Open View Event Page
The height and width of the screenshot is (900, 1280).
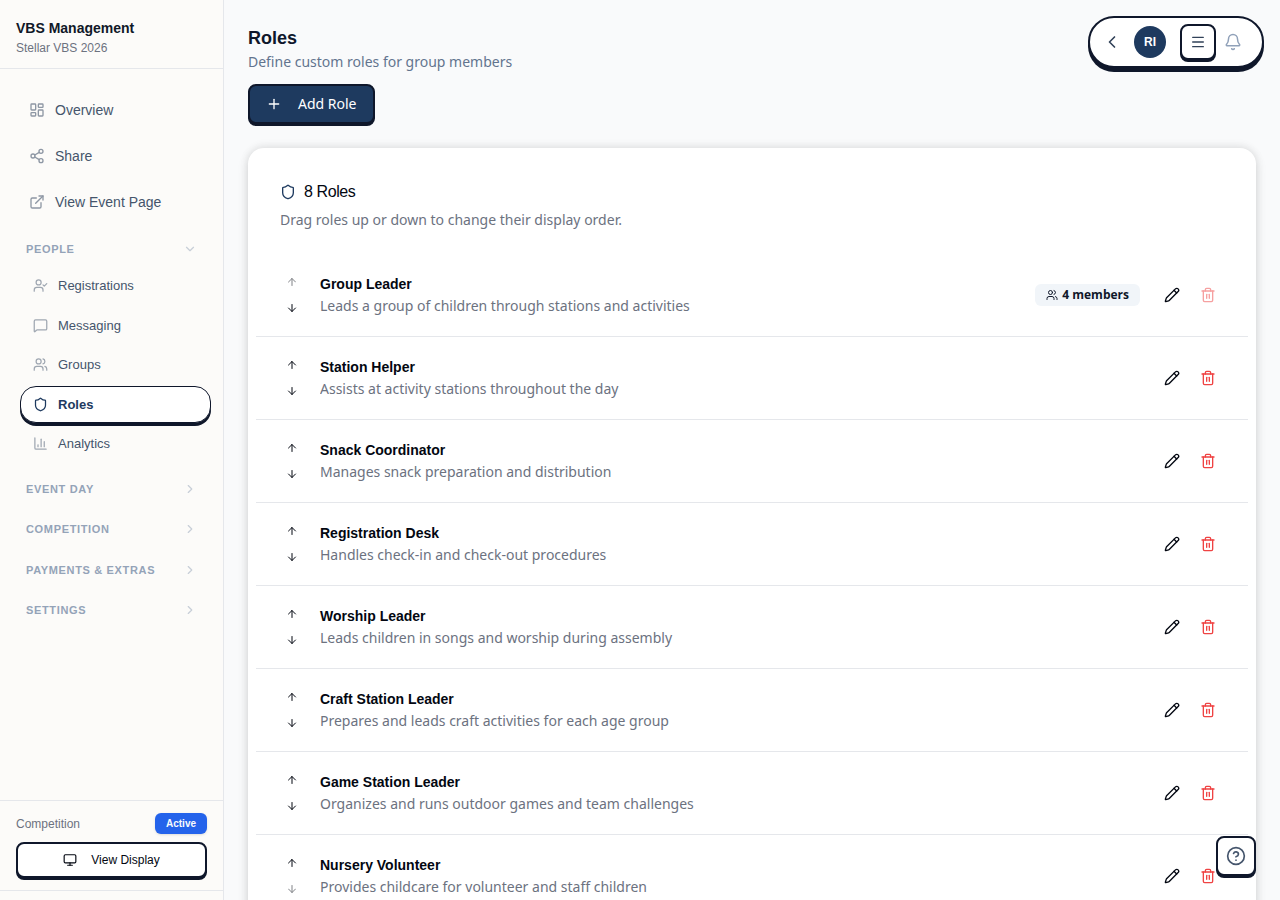click(107, 201)
